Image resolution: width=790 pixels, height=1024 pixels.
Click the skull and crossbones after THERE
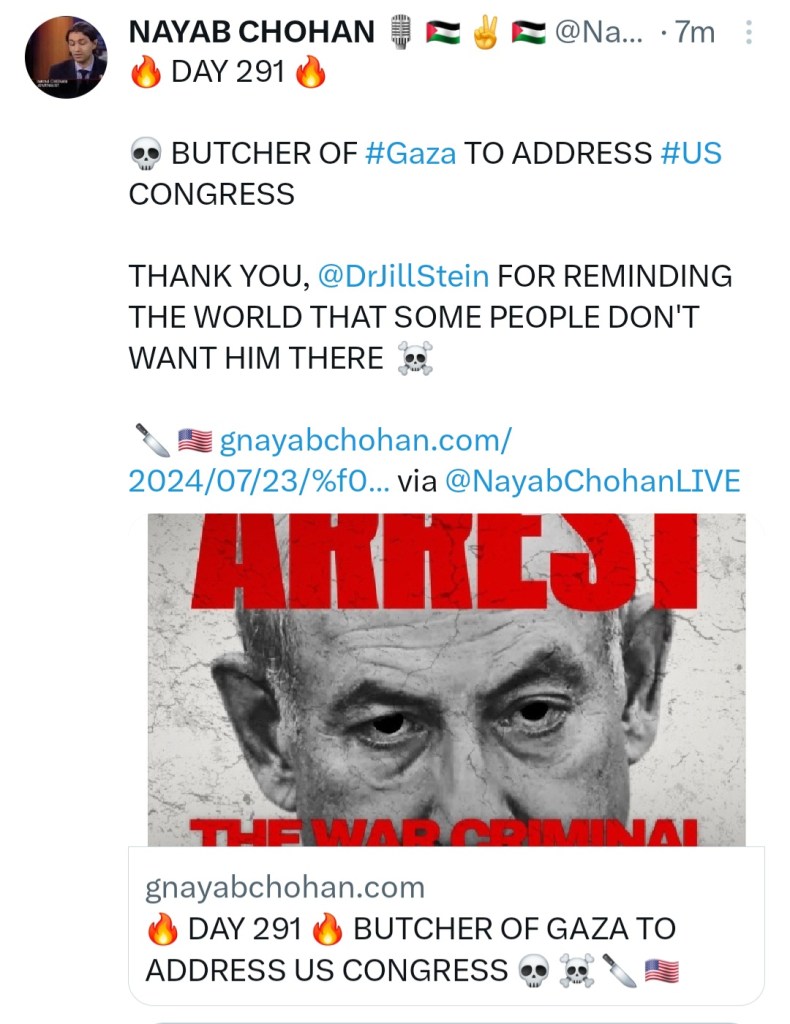point(415,359)
